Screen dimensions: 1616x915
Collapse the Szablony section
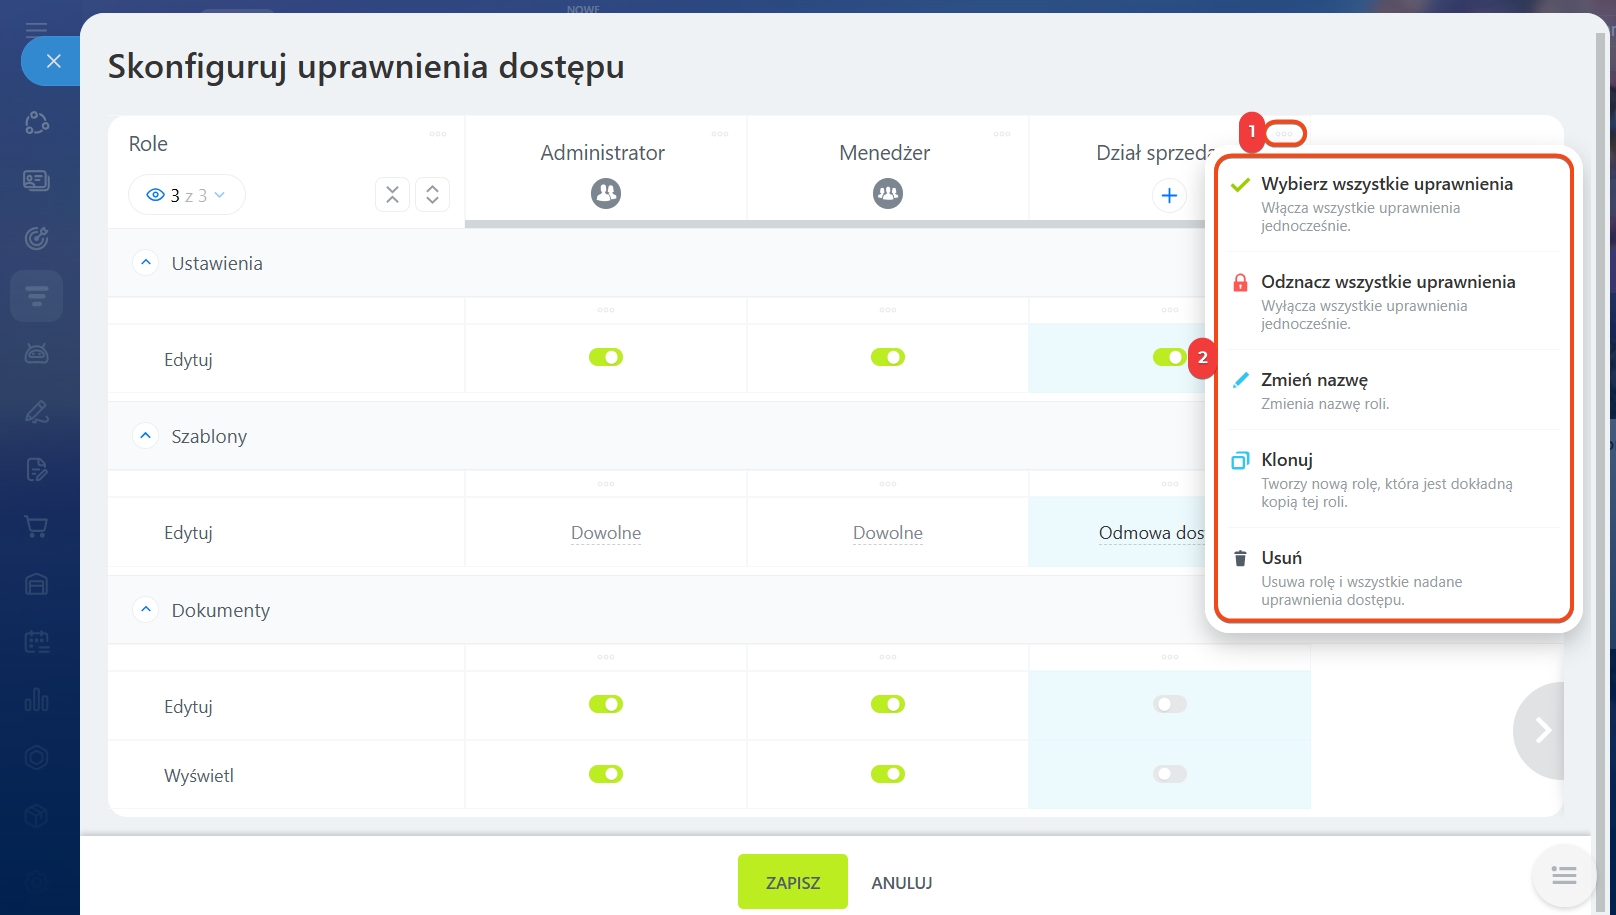click(146, 436)
